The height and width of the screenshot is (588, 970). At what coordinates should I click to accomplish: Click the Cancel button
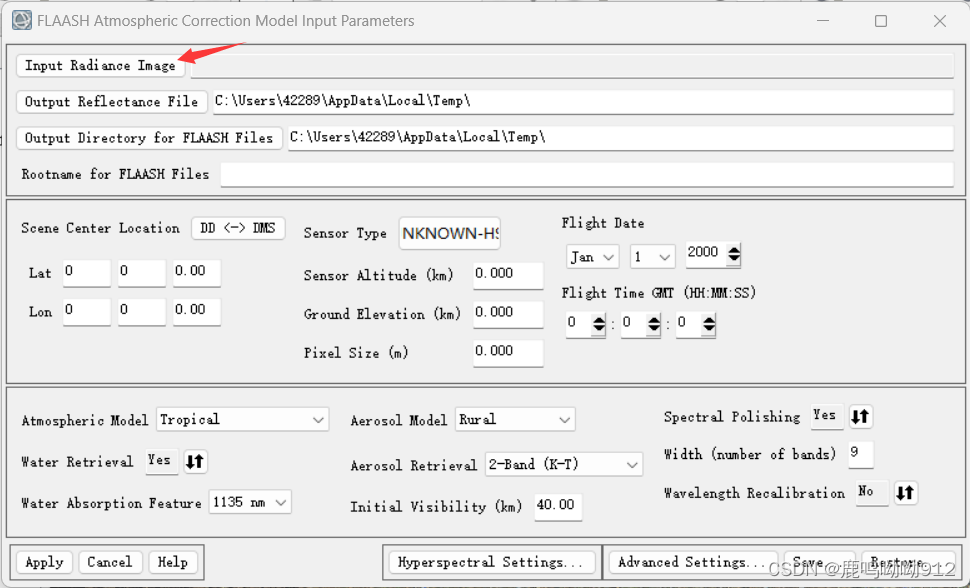click(x=111, y=563)
